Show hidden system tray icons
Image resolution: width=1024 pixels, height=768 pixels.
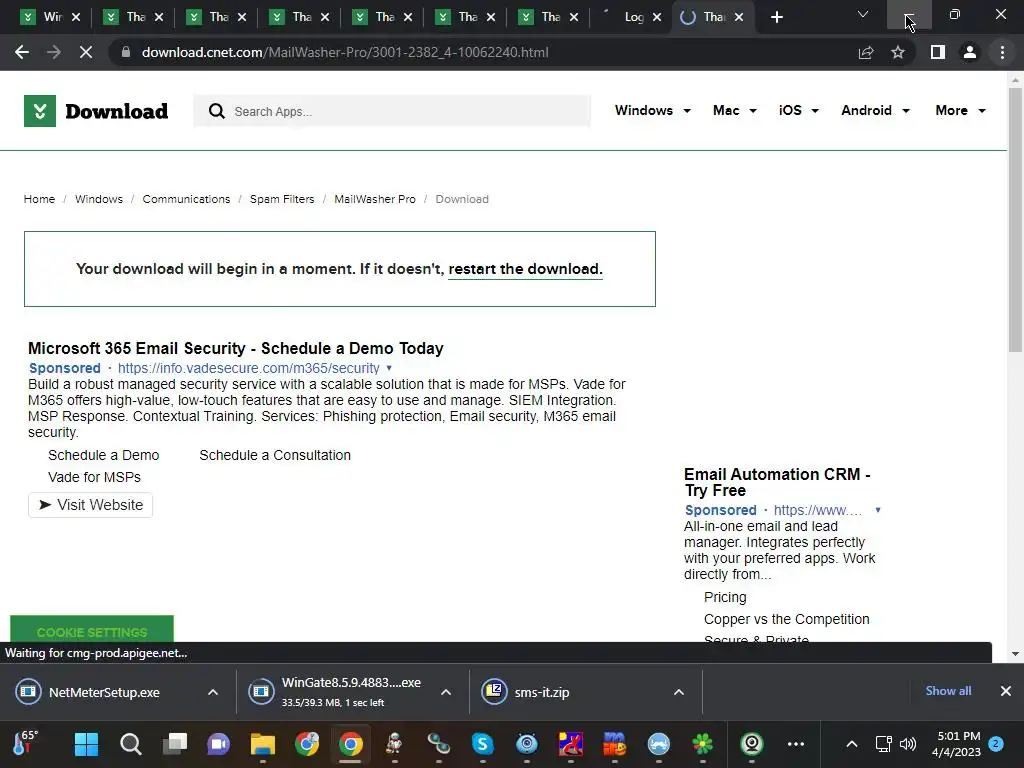click(852, 744)
